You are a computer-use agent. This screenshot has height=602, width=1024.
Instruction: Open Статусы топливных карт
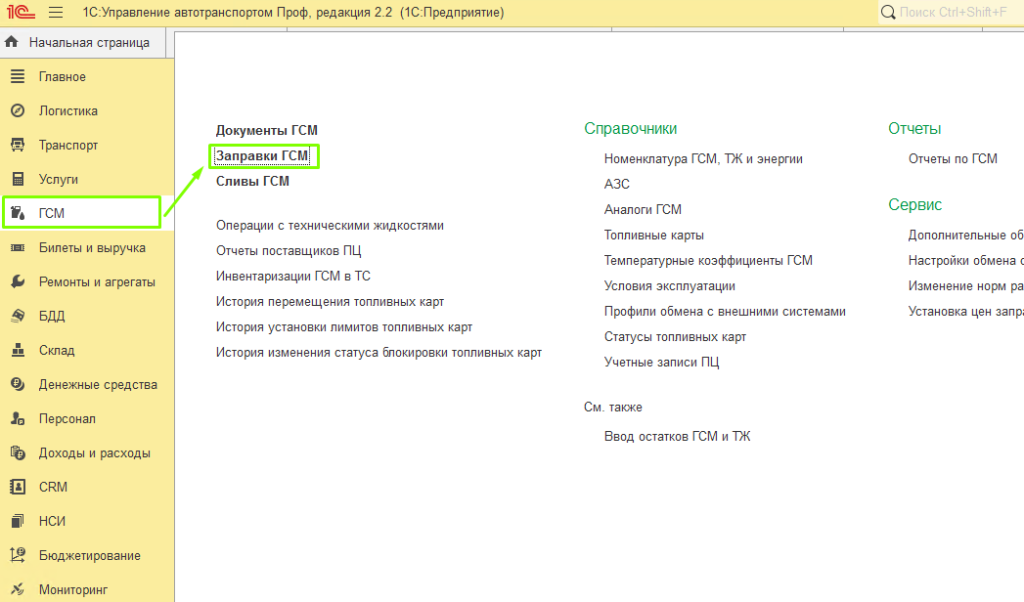[x=675, y=337]
